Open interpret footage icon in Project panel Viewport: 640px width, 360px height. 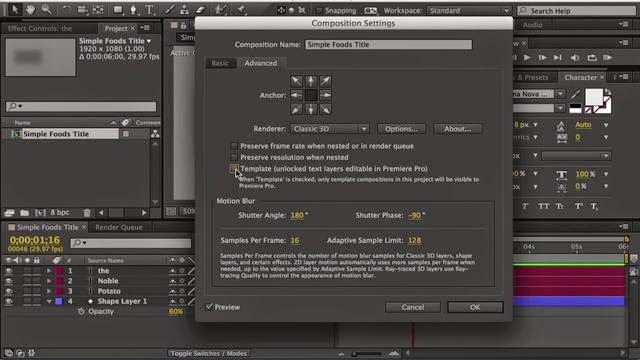coord(9,213)
